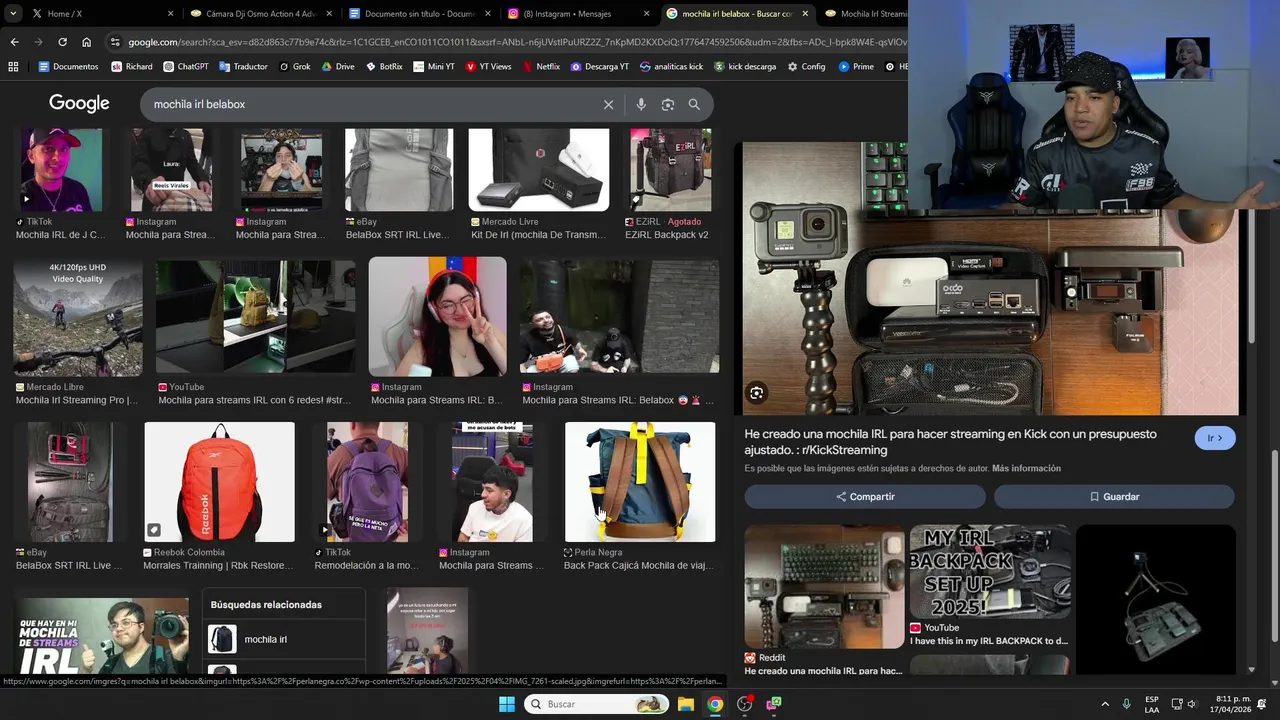Open the Descarga YT bookmark
1280x720 pixels.
(599, 67)
